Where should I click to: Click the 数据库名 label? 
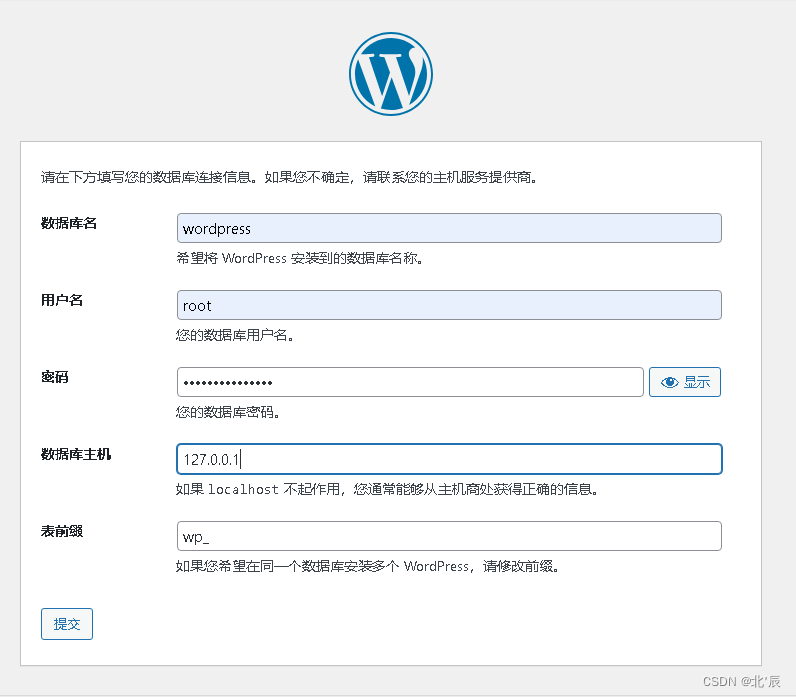pos(69,223)
